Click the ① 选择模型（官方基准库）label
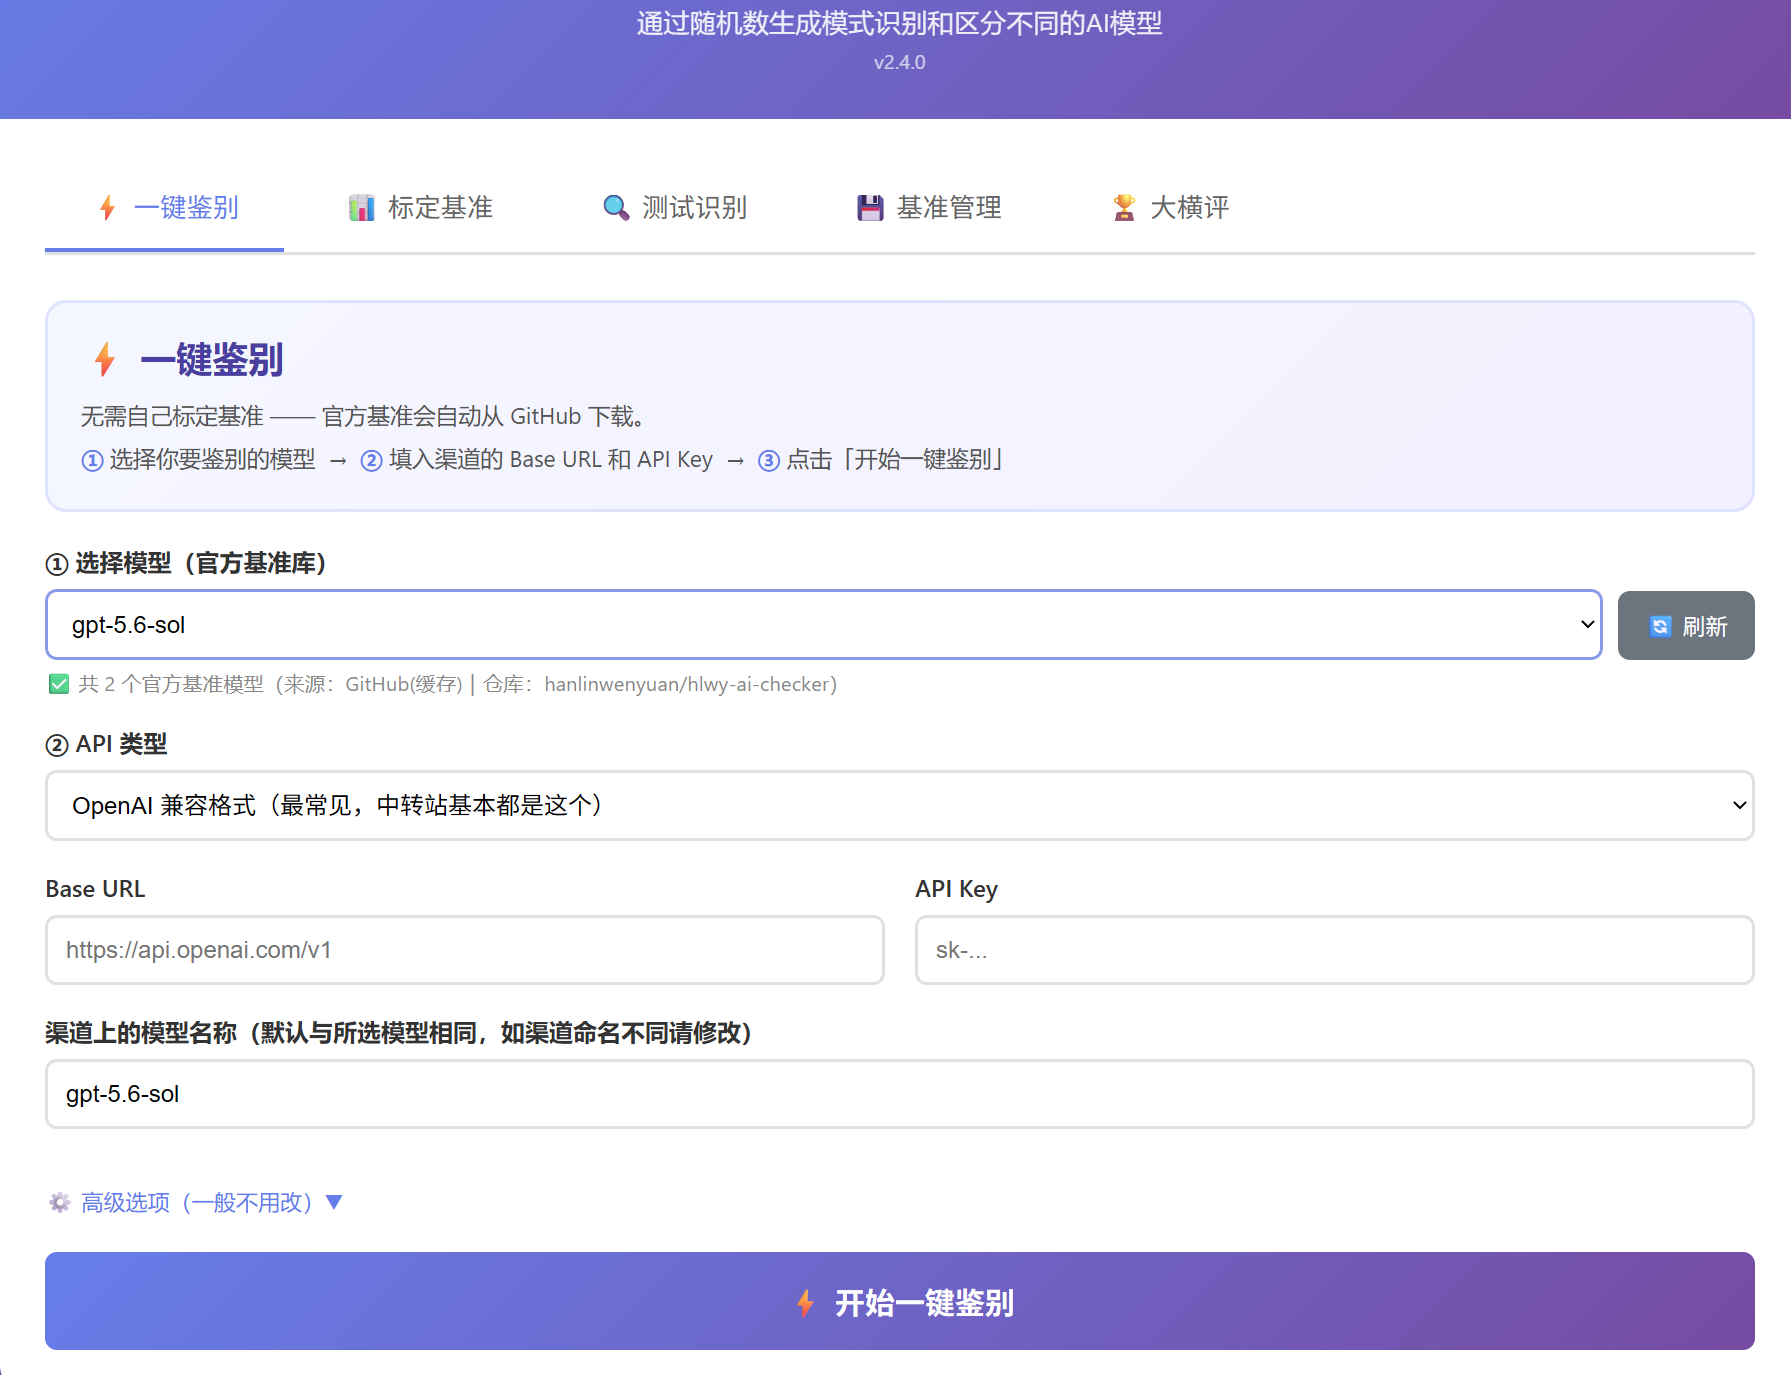1791x1375 pixels. pos(187,563)
